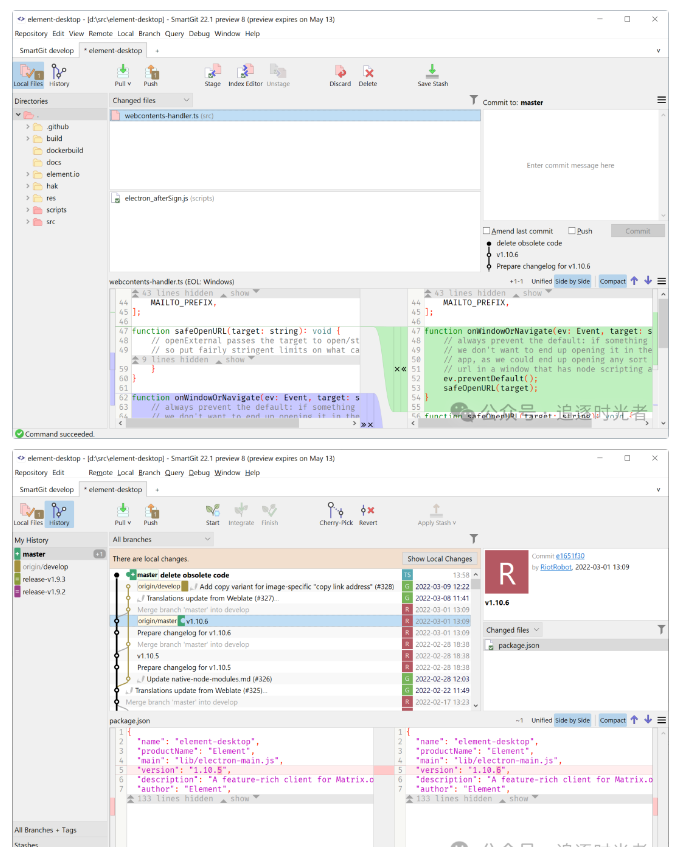Switch to History view in top window
The width and height of the screenshot is (675, 847).
(x=59, y=75)
